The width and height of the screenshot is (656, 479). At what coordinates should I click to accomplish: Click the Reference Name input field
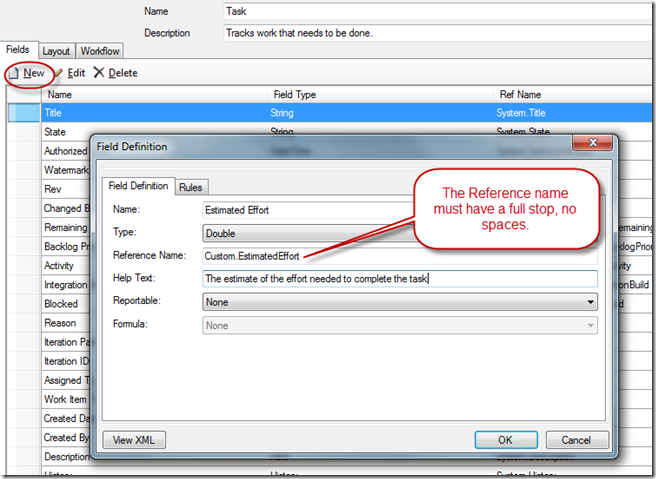[x=400, y=256]
